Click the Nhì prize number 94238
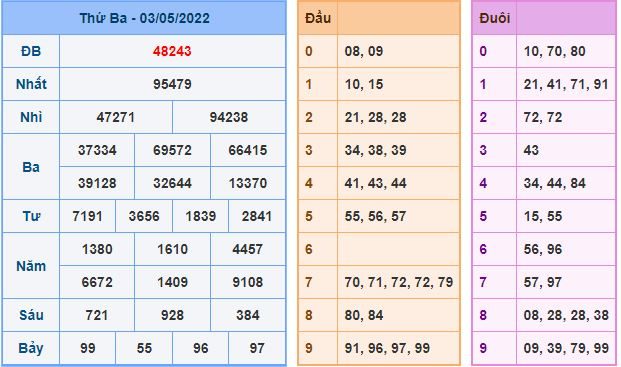Image resolution: width=621 pixels, height=367 pixels. [x=229, y=117]
